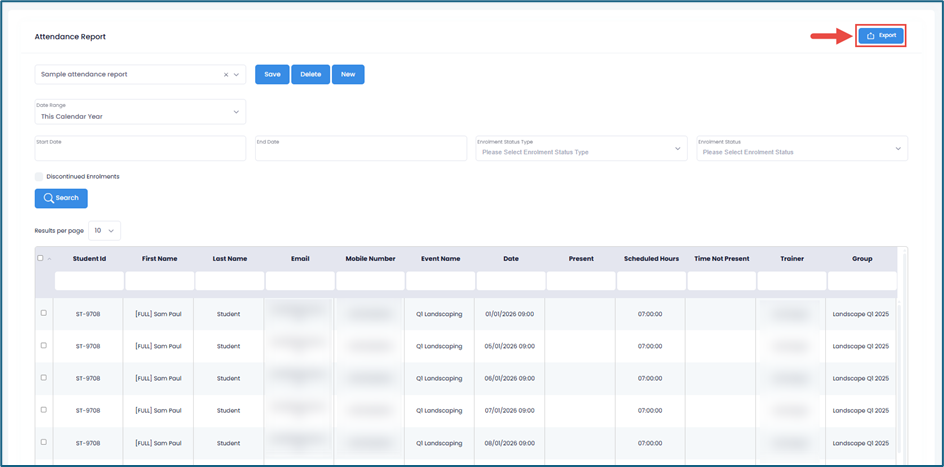944x467 pixels.
Task: Run the Search with magnifier icon
Action: pos(61,198)
